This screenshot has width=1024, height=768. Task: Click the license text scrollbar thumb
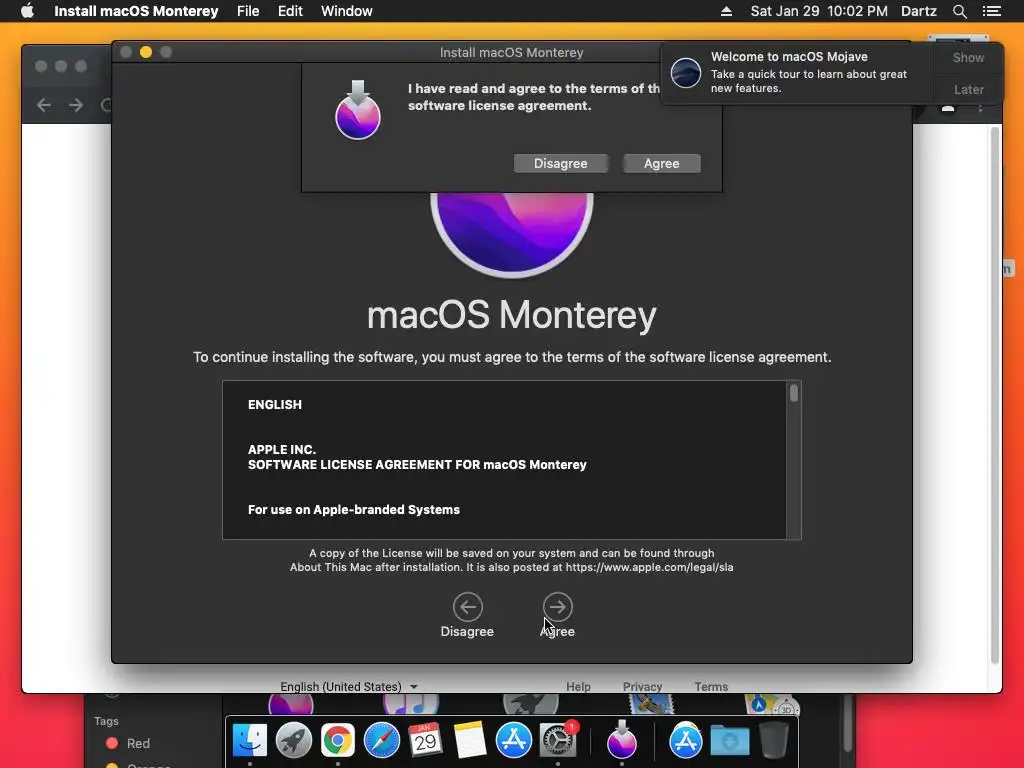(793, 393)
